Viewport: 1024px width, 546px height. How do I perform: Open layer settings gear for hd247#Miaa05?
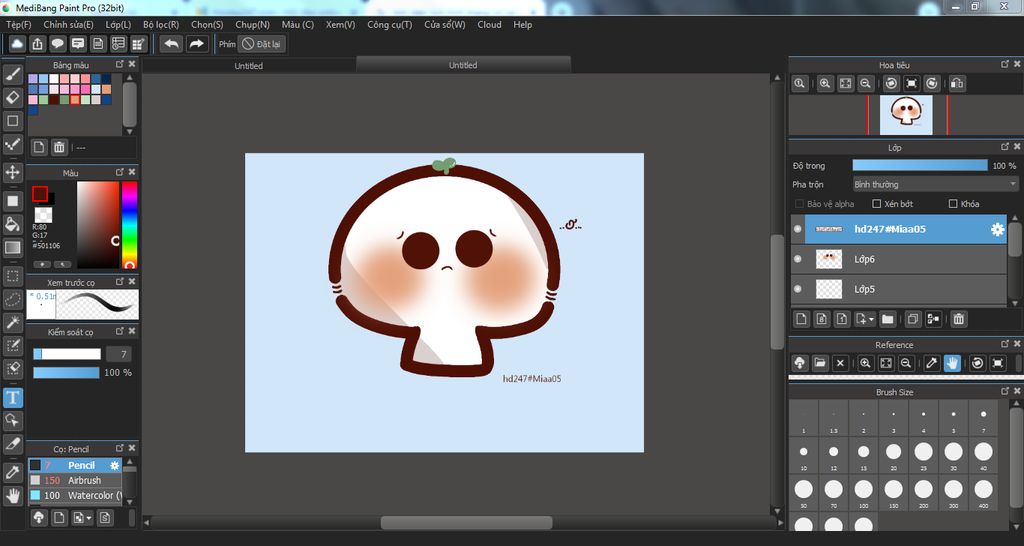coord(997,229)
